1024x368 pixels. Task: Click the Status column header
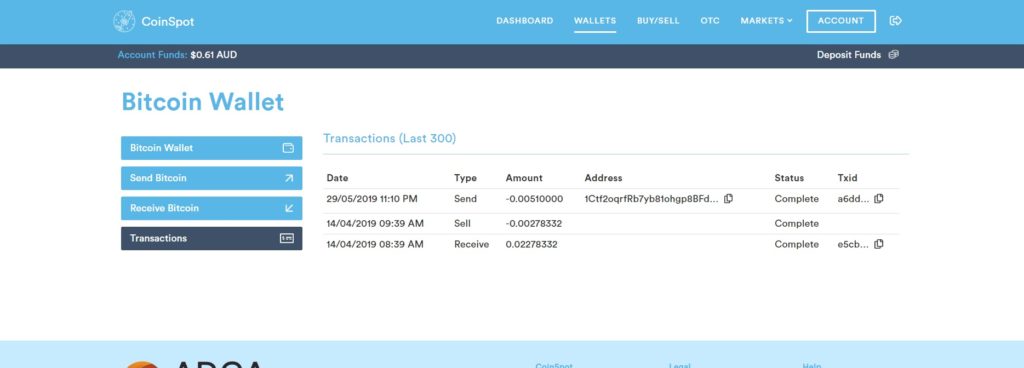point(789,177)
